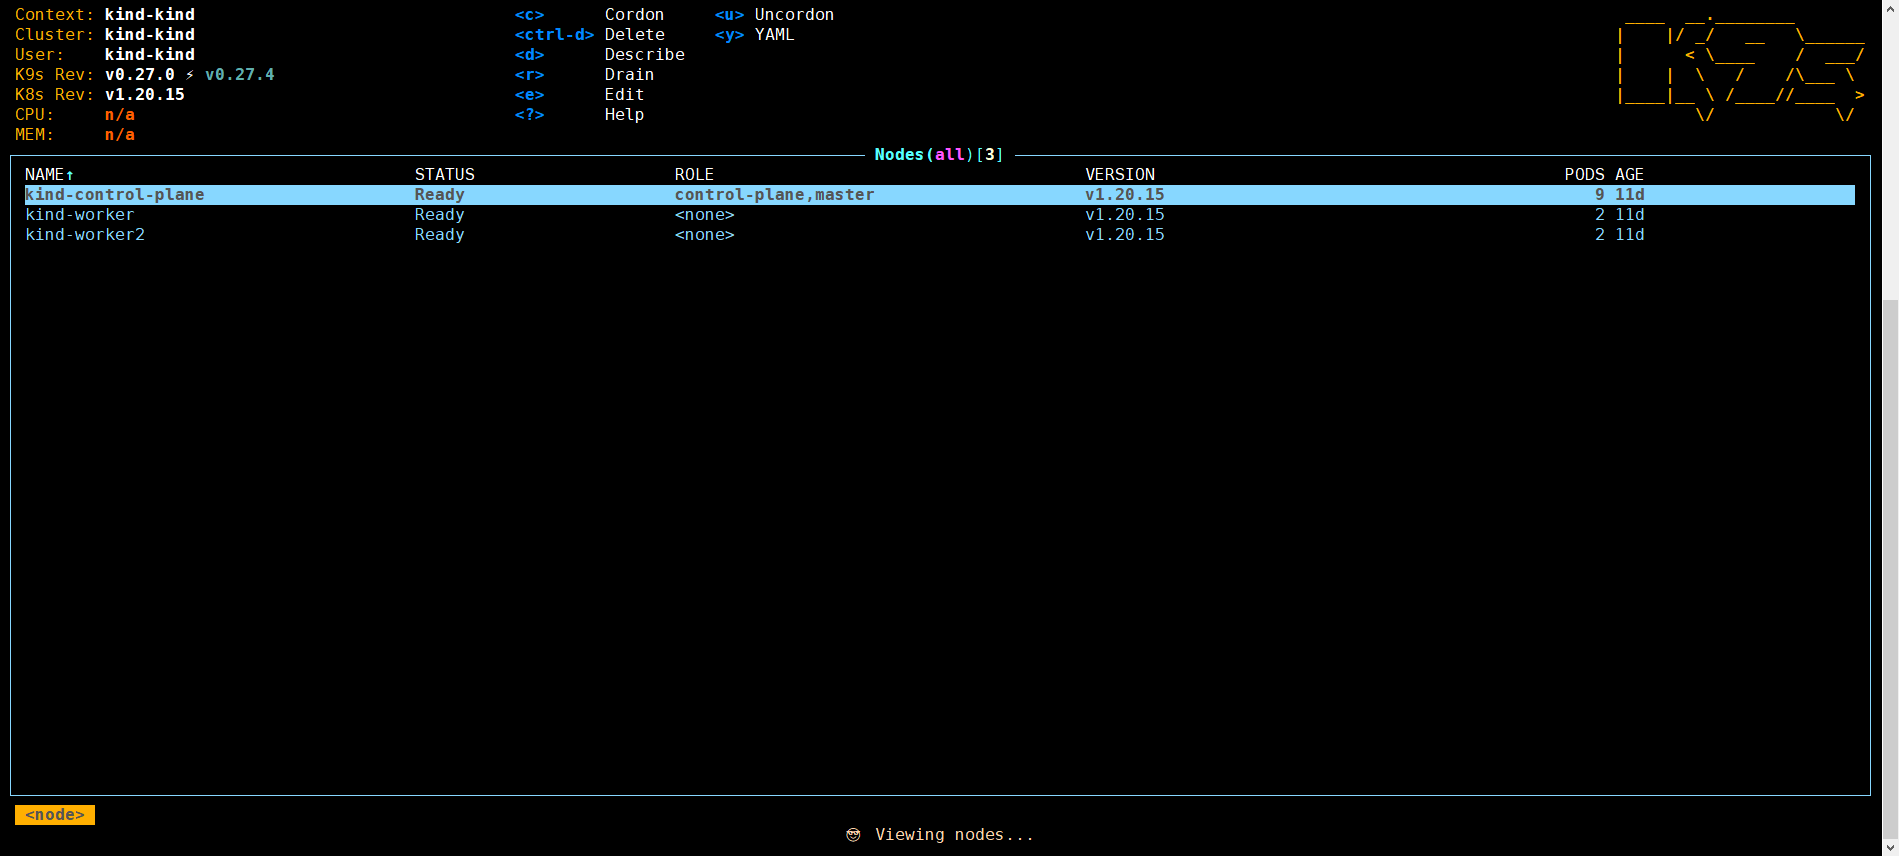Image resolution: width=1899 pixels, height=856 pixels.
Task: Click the <?> Help shortcut key
Action: (x=529, y=115)
